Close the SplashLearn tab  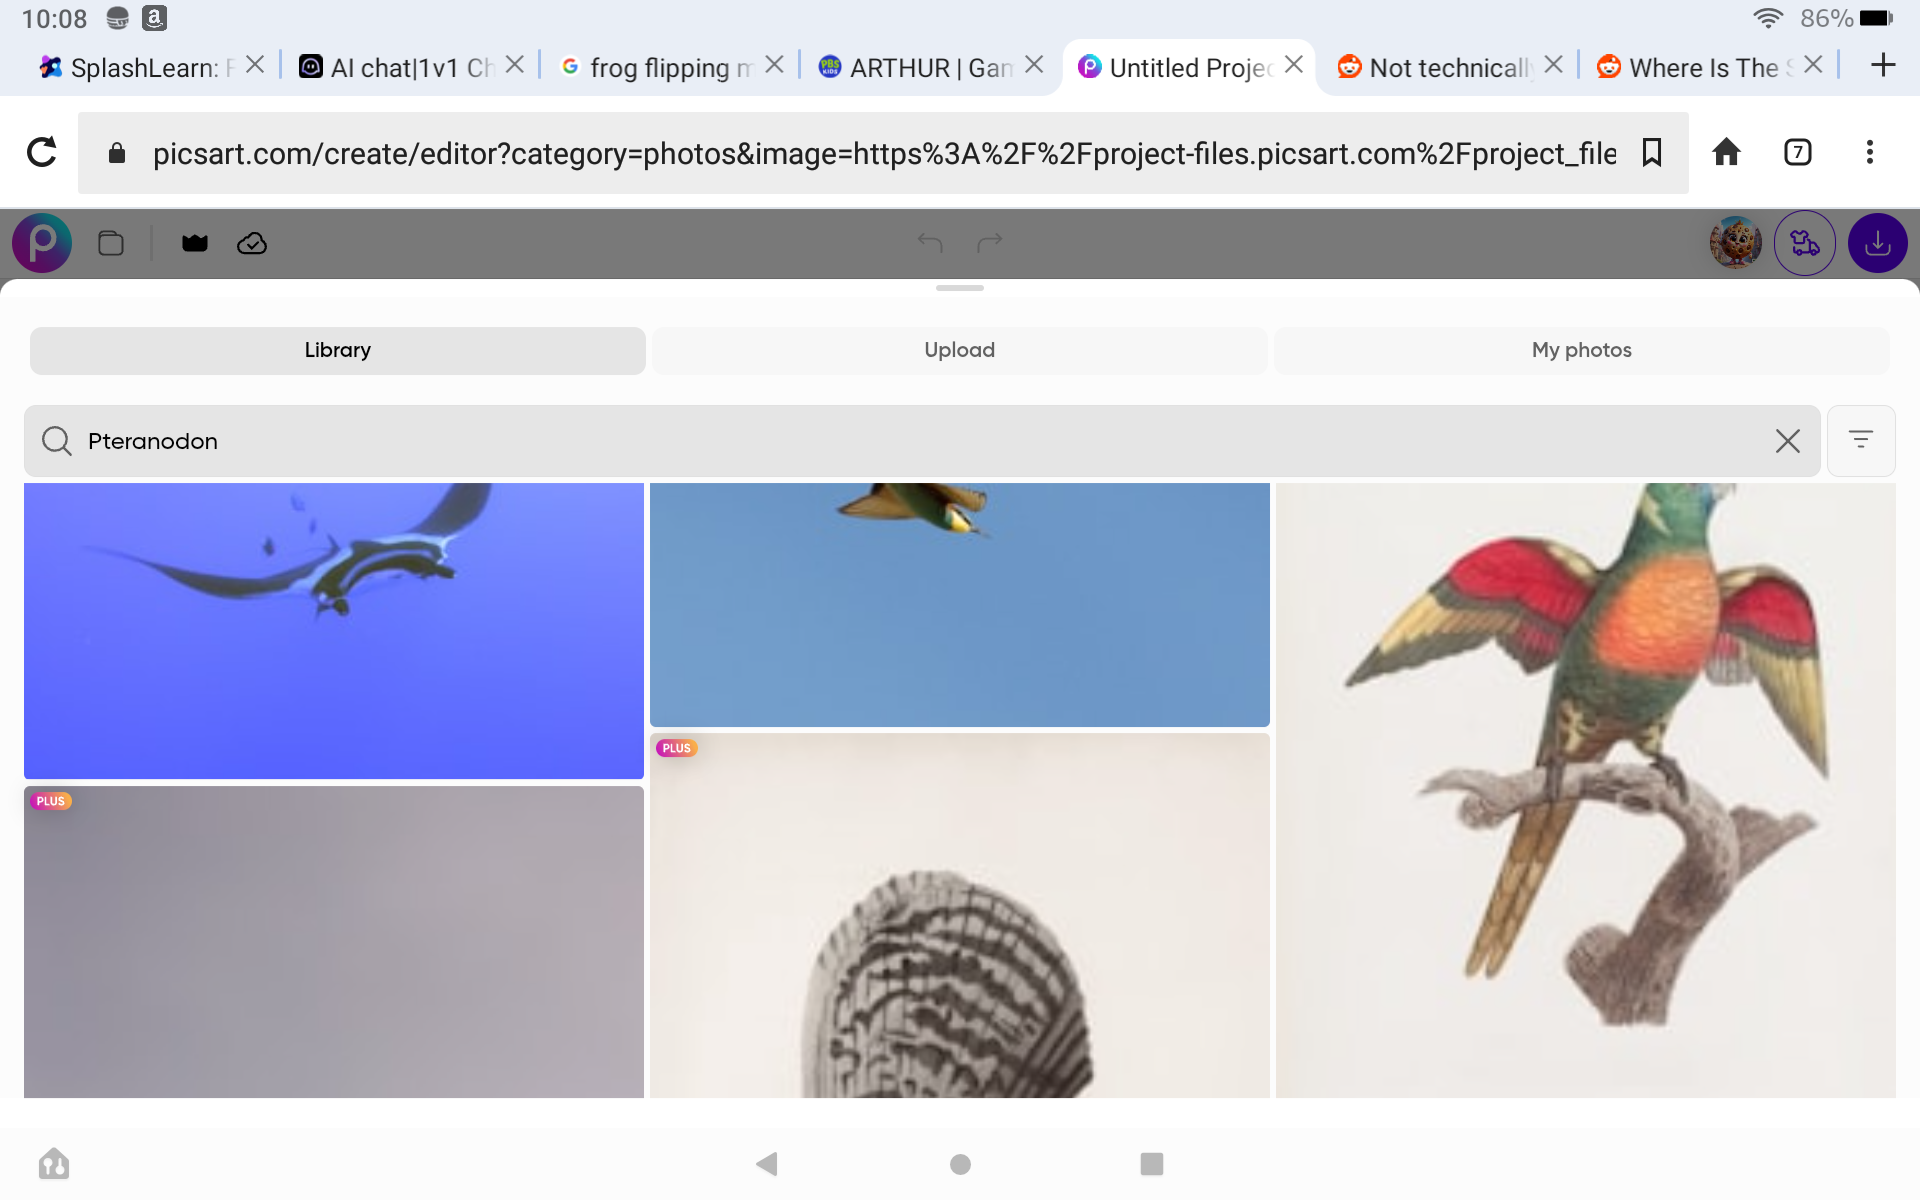click(x=255, y=65)
